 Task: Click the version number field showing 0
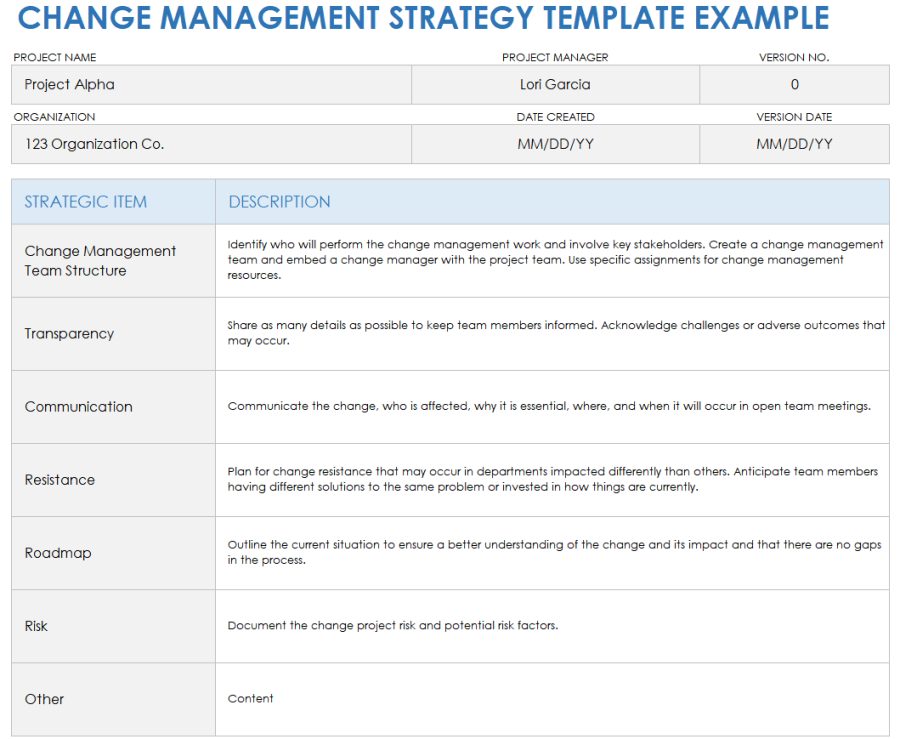[x=794, y=84]
